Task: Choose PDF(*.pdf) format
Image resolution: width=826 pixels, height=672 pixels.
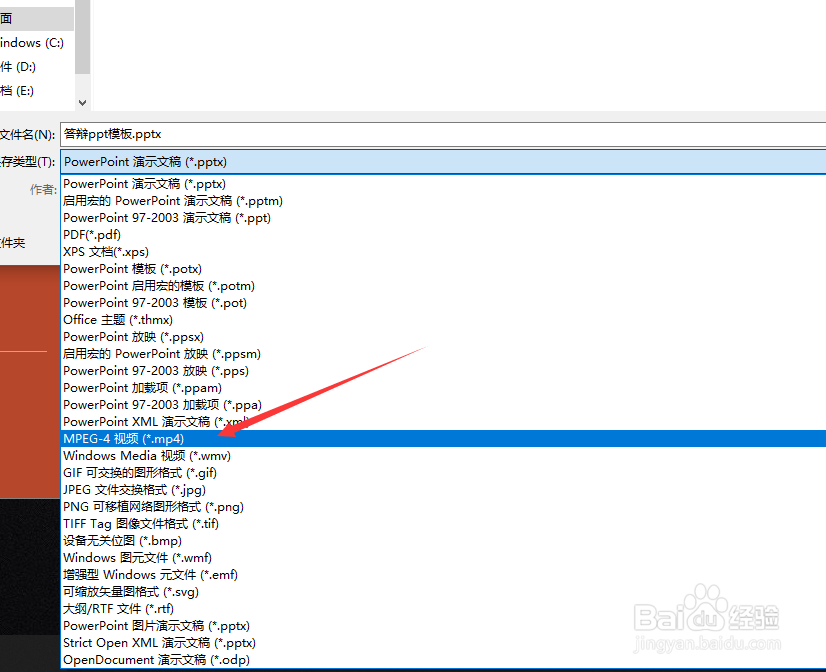Action: [443, 235]
